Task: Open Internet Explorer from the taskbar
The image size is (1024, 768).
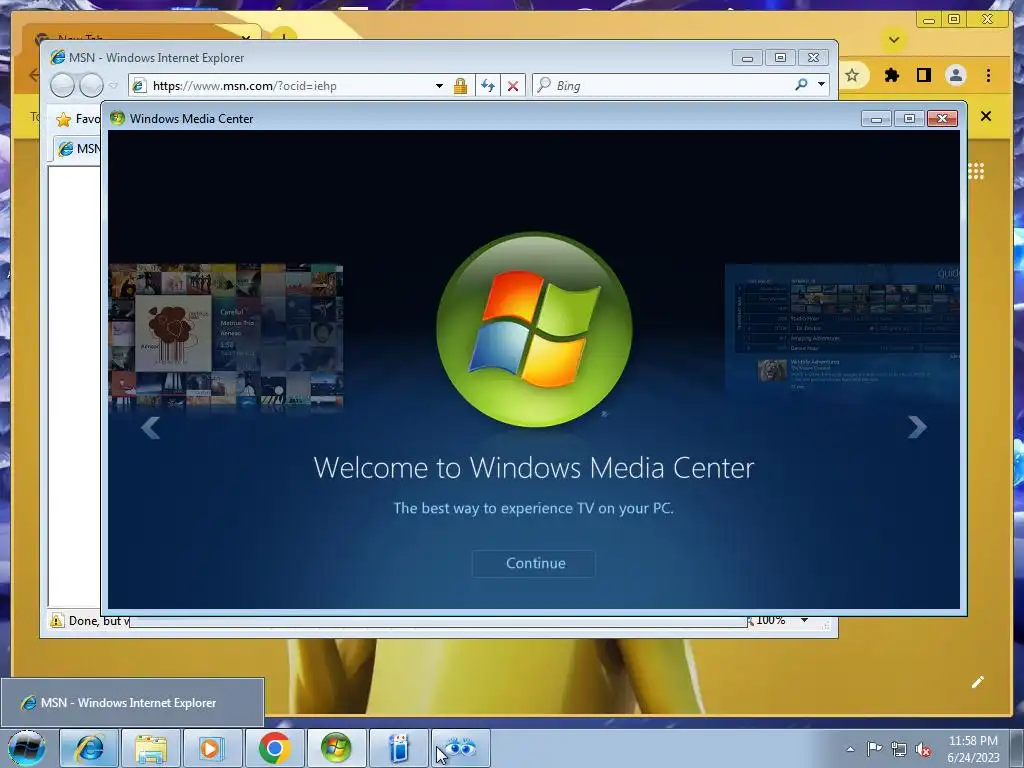Action: (89, 748)
